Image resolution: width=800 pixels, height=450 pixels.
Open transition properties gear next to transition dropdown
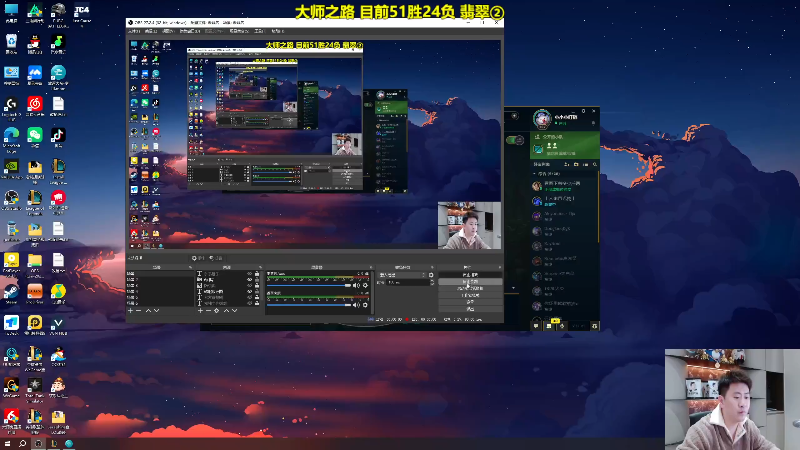point(431,275)
